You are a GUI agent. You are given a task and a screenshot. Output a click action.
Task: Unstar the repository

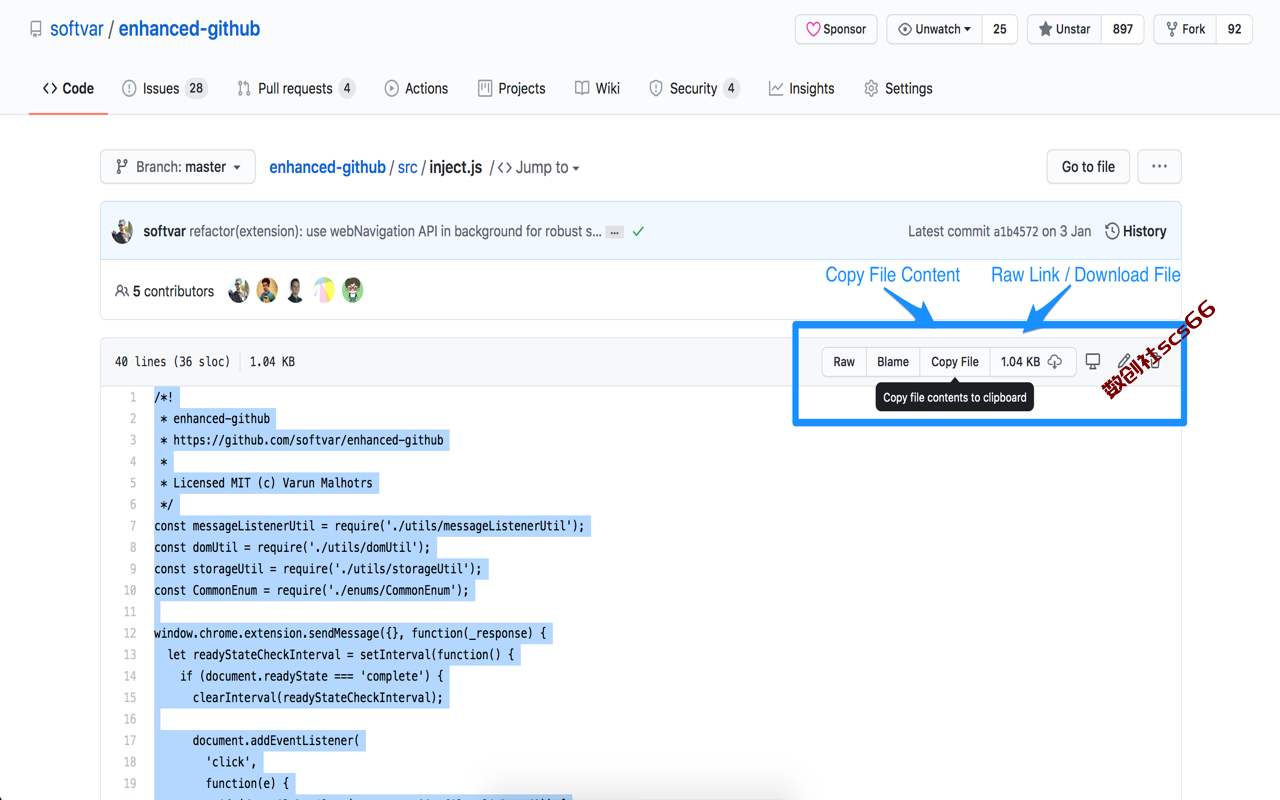click(1064, 29)
